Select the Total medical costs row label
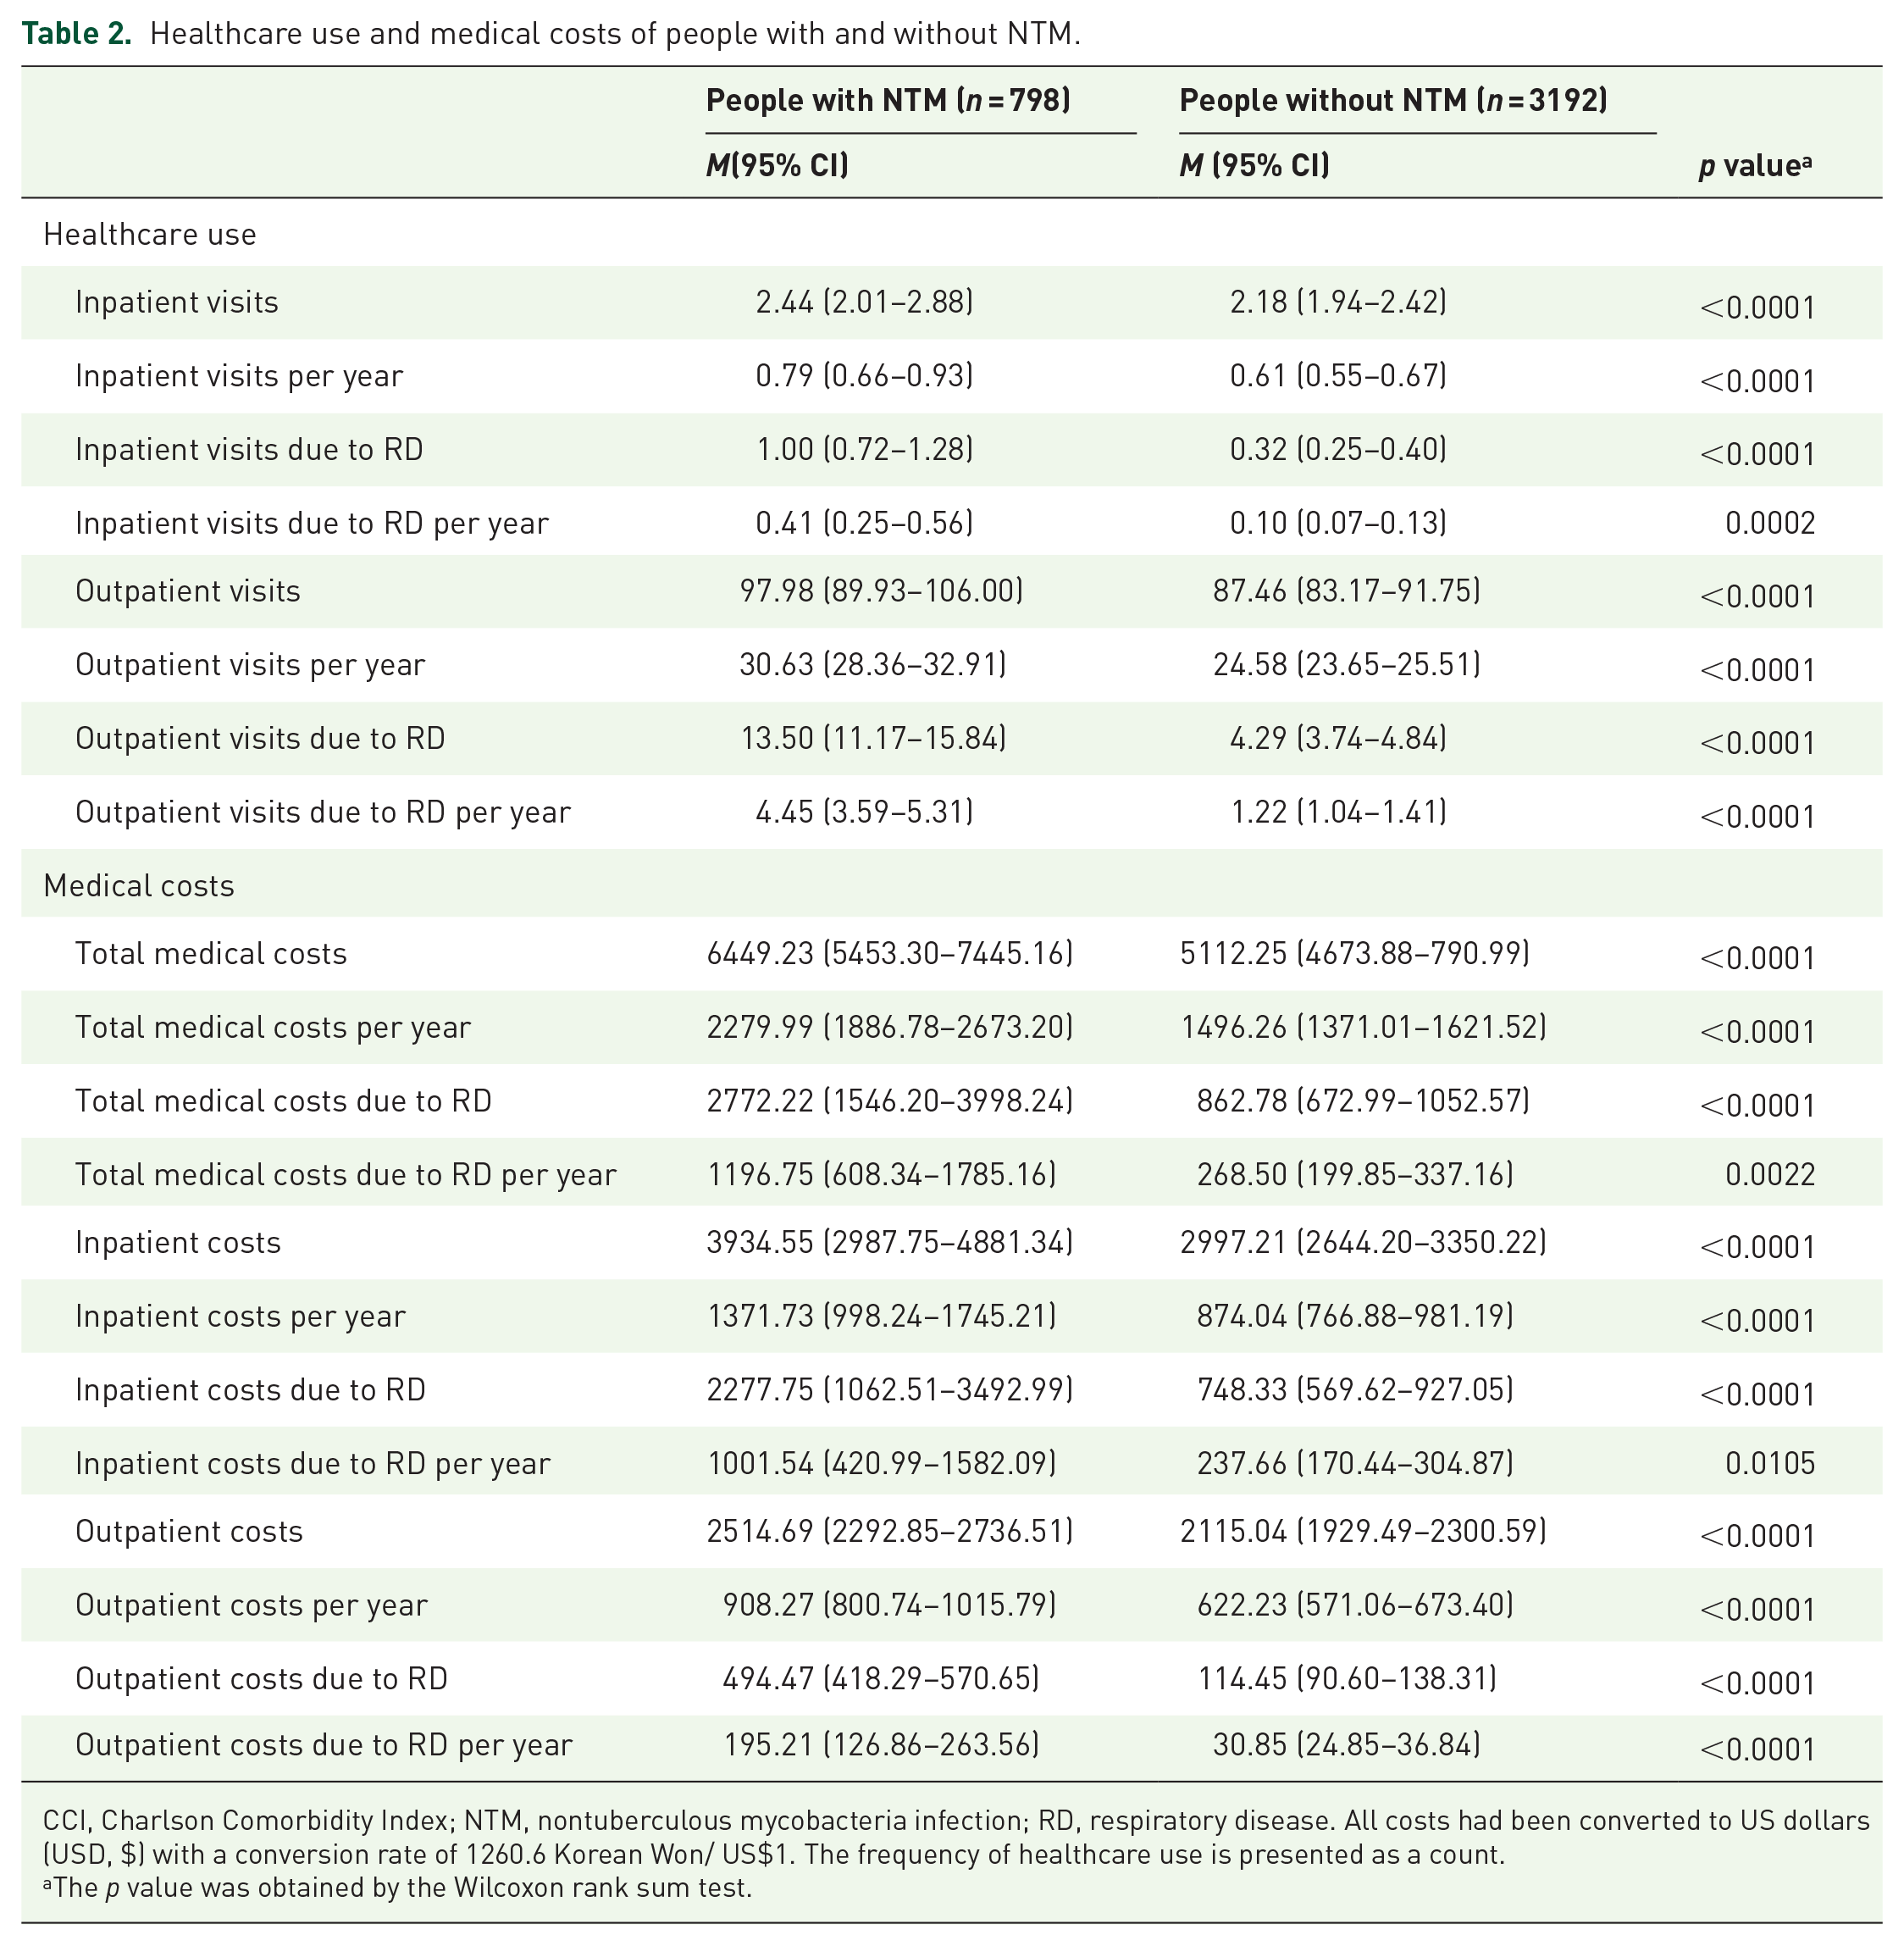 [211, 953]
